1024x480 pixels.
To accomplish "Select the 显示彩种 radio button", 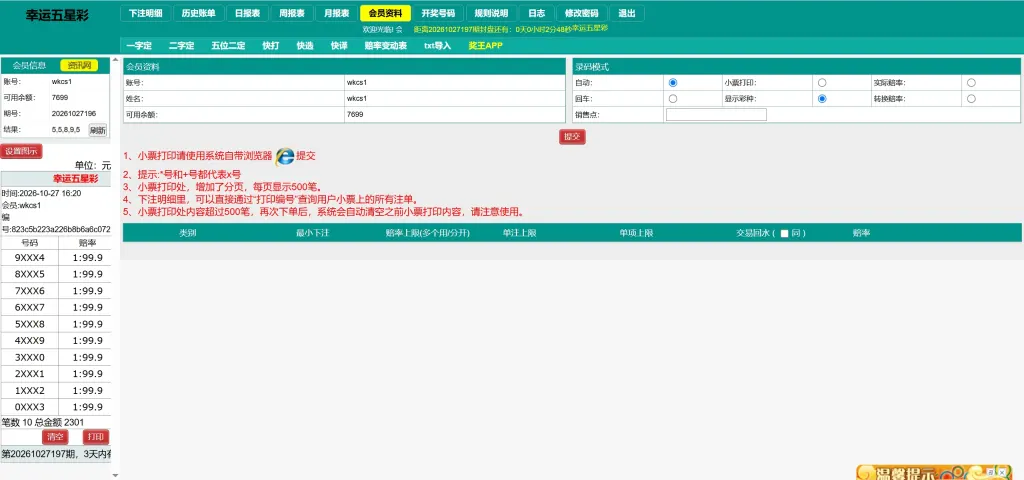I will (x=822, y=99).
